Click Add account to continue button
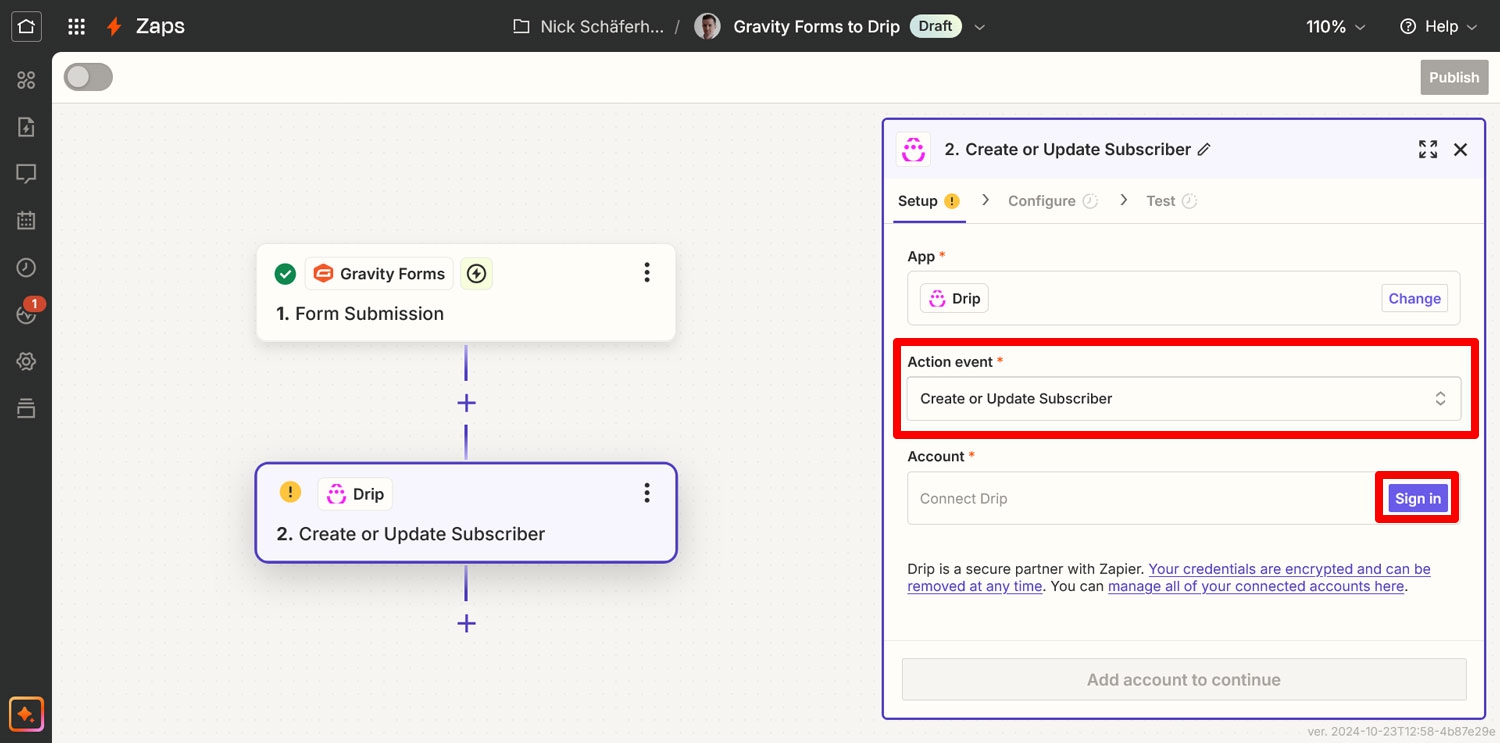Image resolution: width=1500 pixels, height=743 pixels. pos(1184,679)
